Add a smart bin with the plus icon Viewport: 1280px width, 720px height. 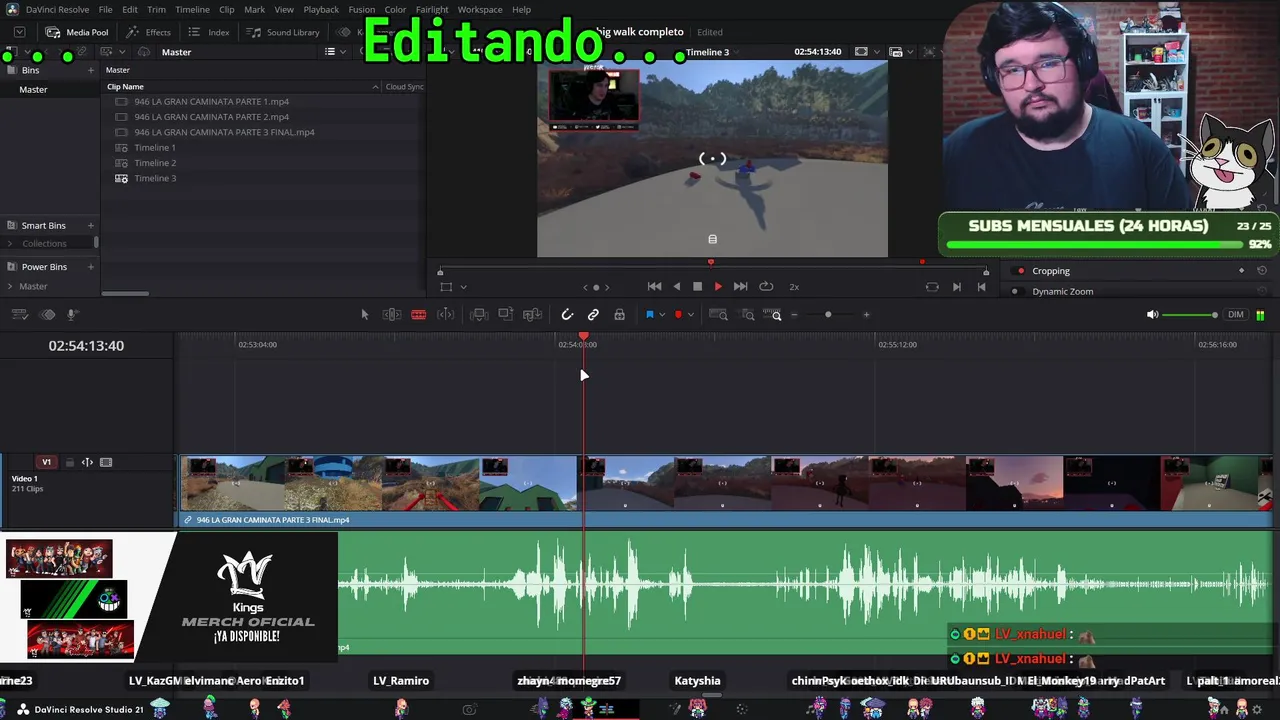click(x=91, y=225)
